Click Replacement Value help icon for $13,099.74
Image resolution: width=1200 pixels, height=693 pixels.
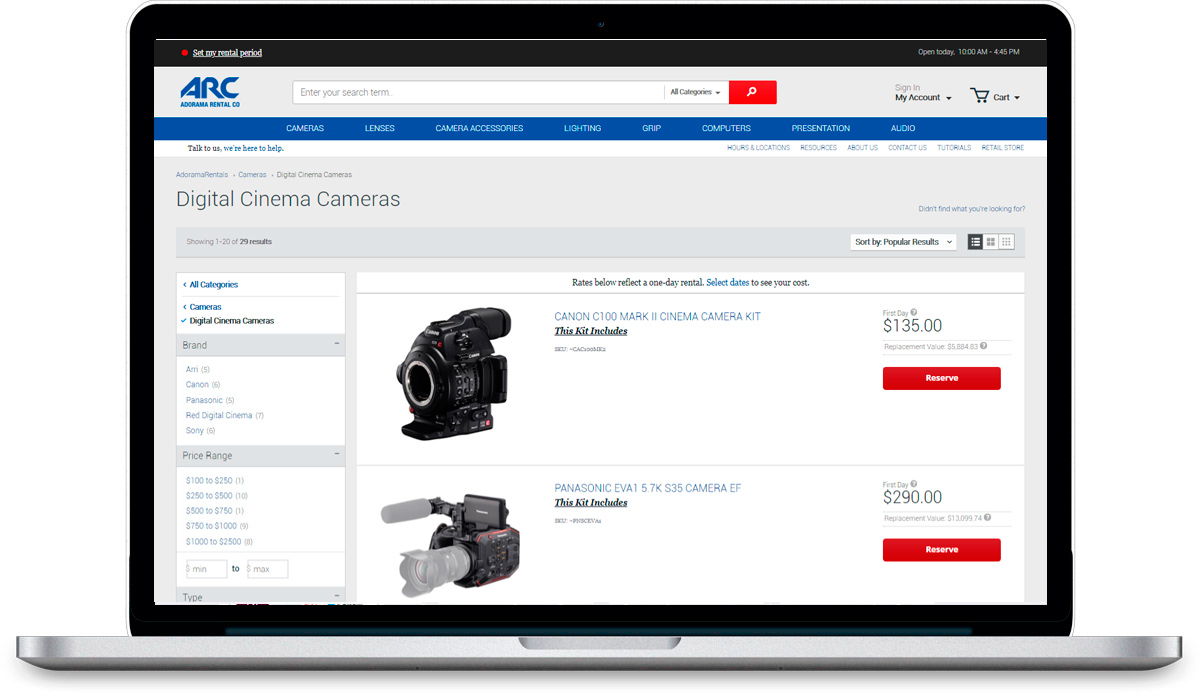click(989, 518)
